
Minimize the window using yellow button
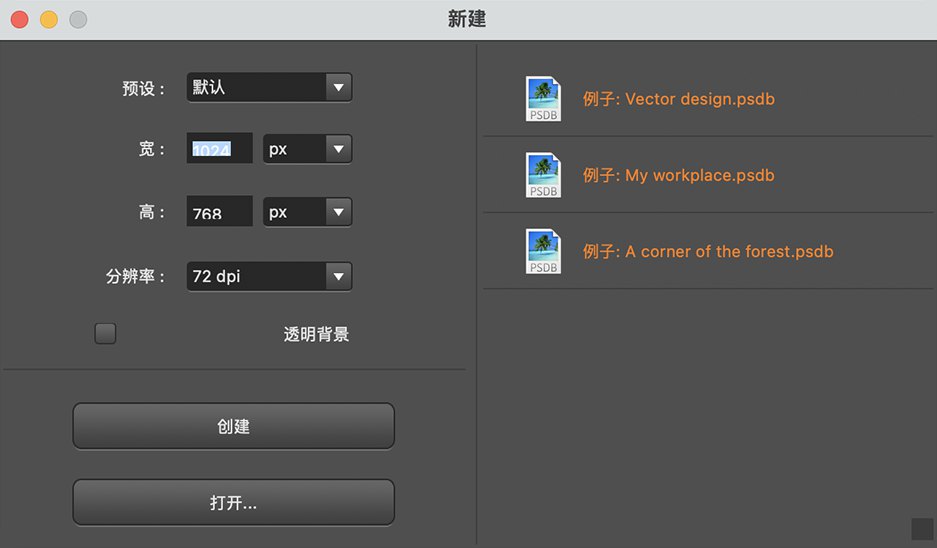coord(48,19)
